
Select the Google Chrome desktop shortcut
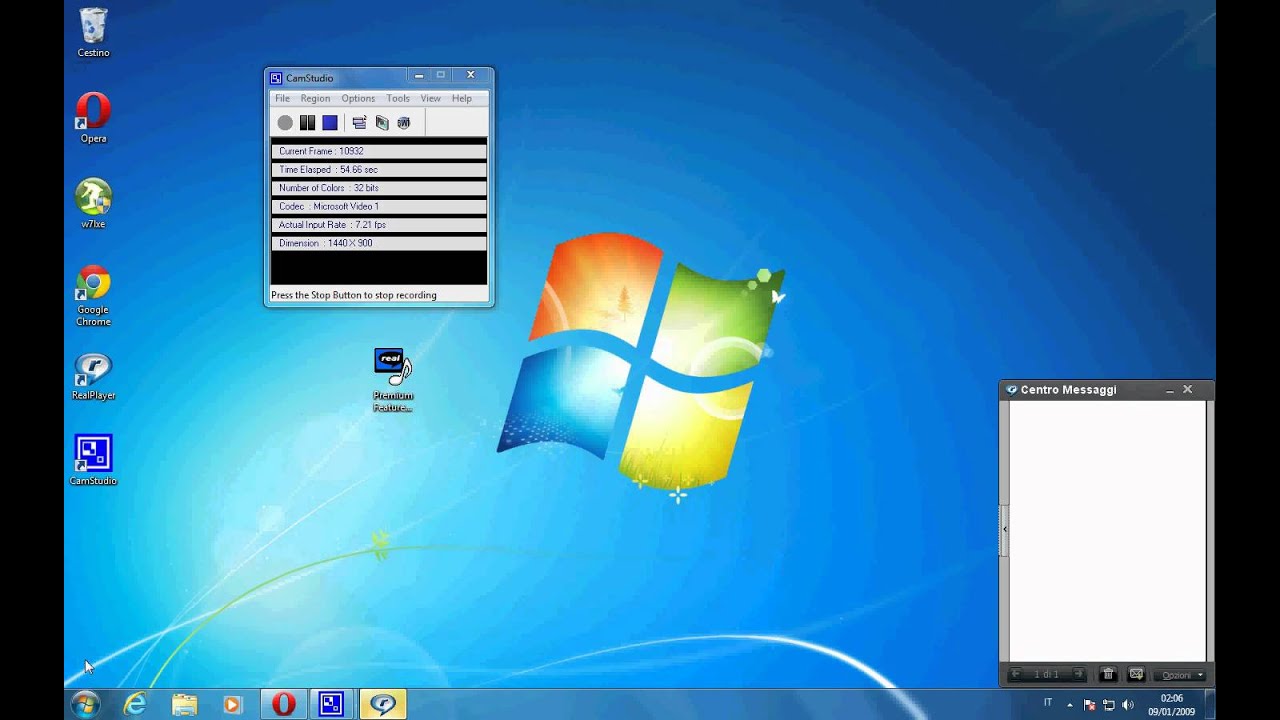point(93,296)
